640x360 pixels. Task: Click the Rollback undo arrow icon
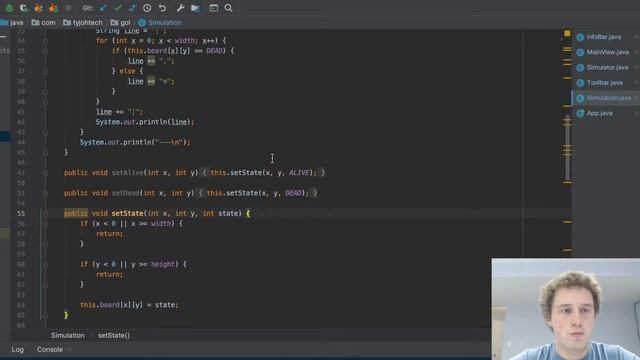point(162,8)
